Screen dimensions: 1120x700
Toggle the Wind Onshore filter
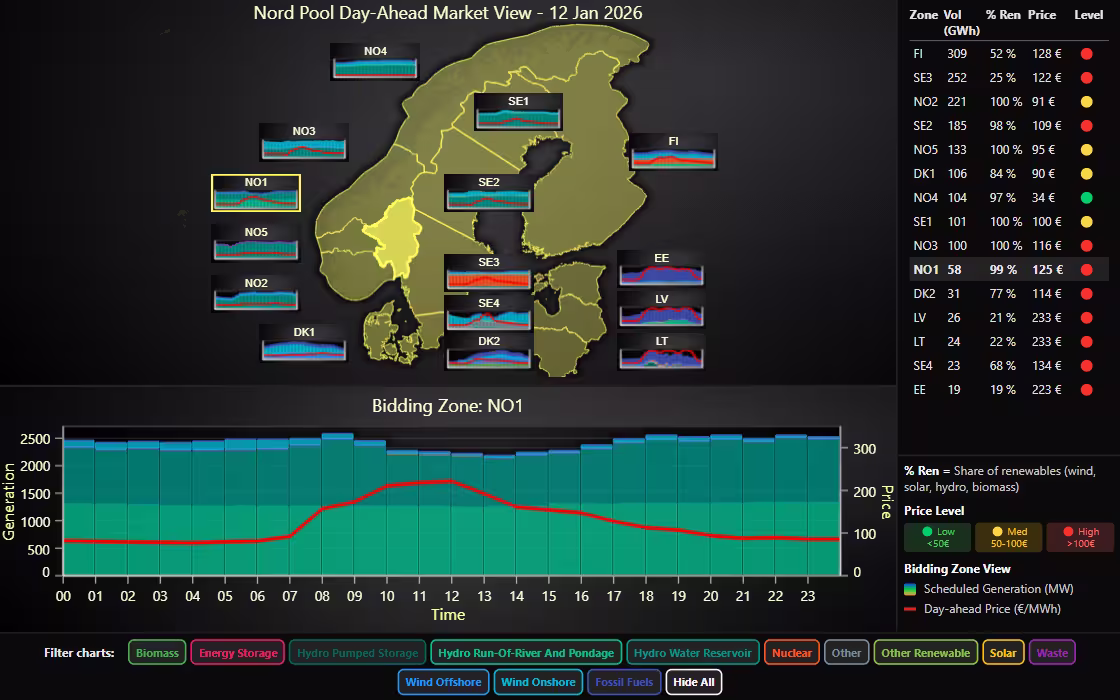[538, 681]
